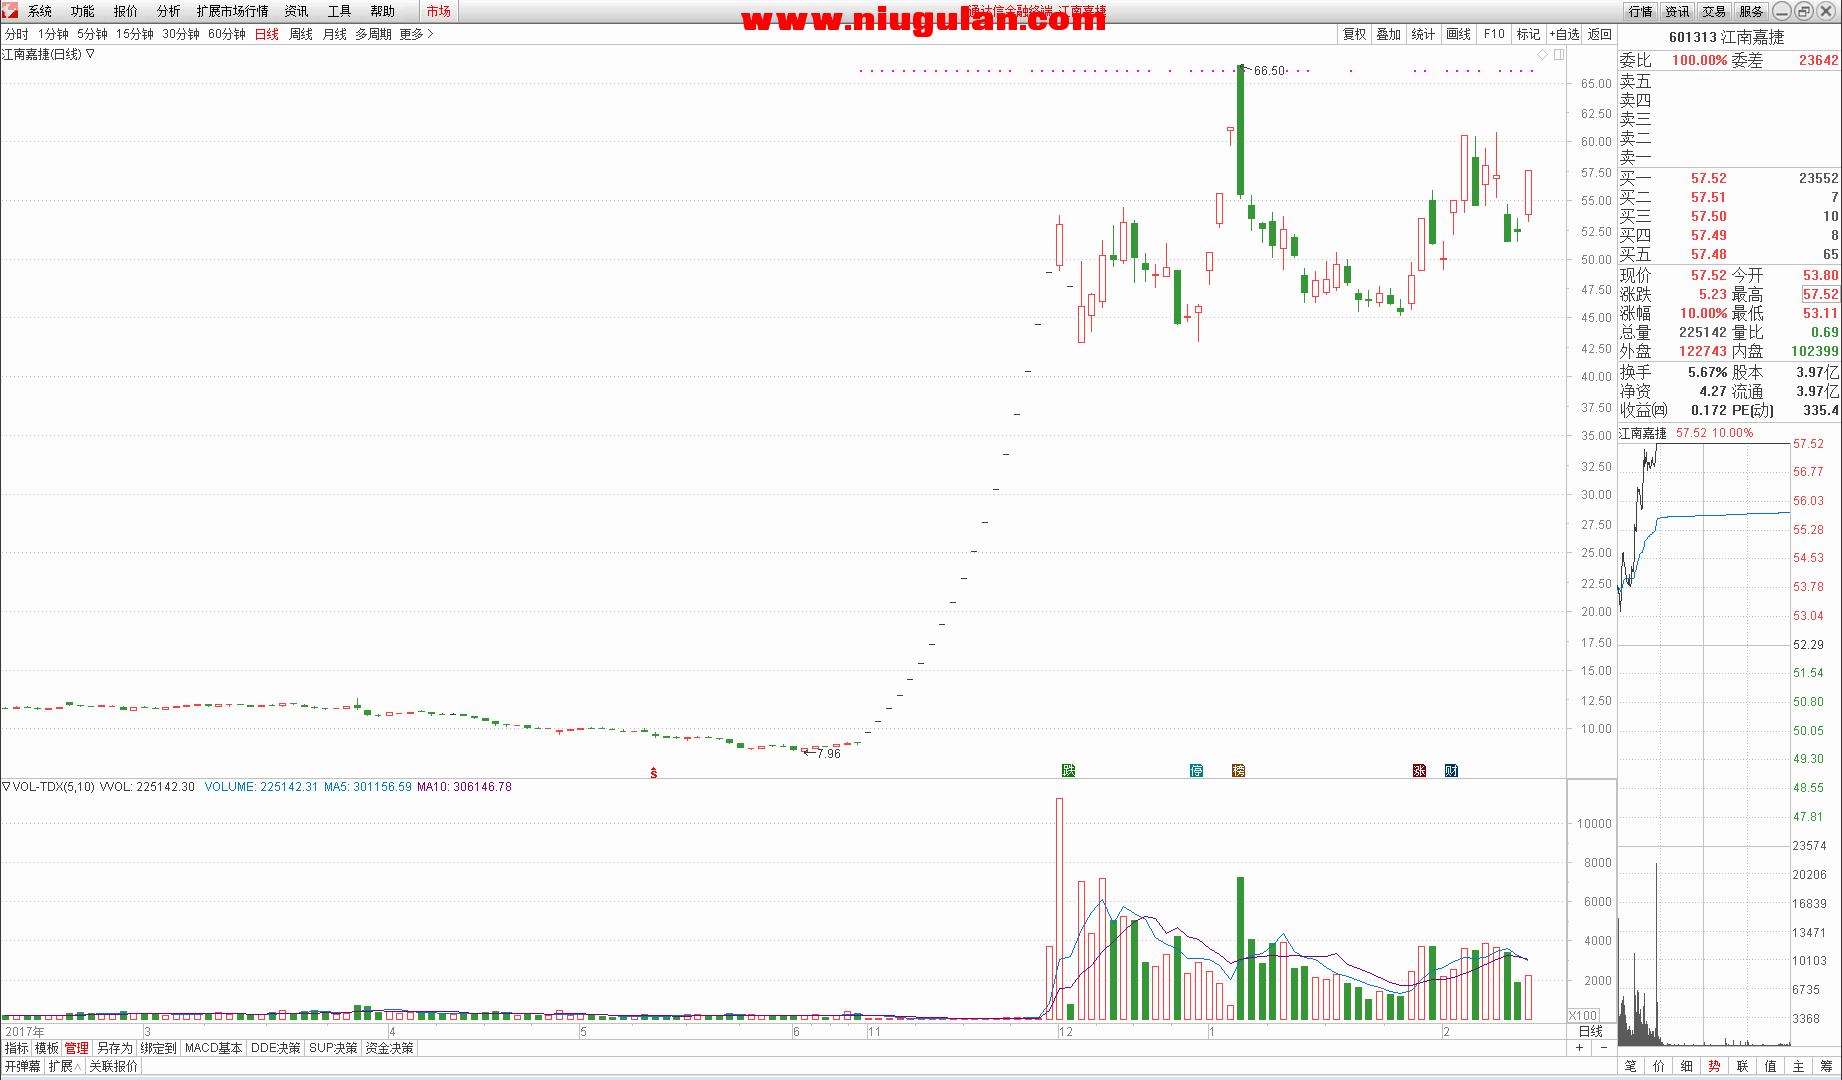Click the restore window button
This screenshot has width=1842, height=1080.
click(x=1804, y=11)
